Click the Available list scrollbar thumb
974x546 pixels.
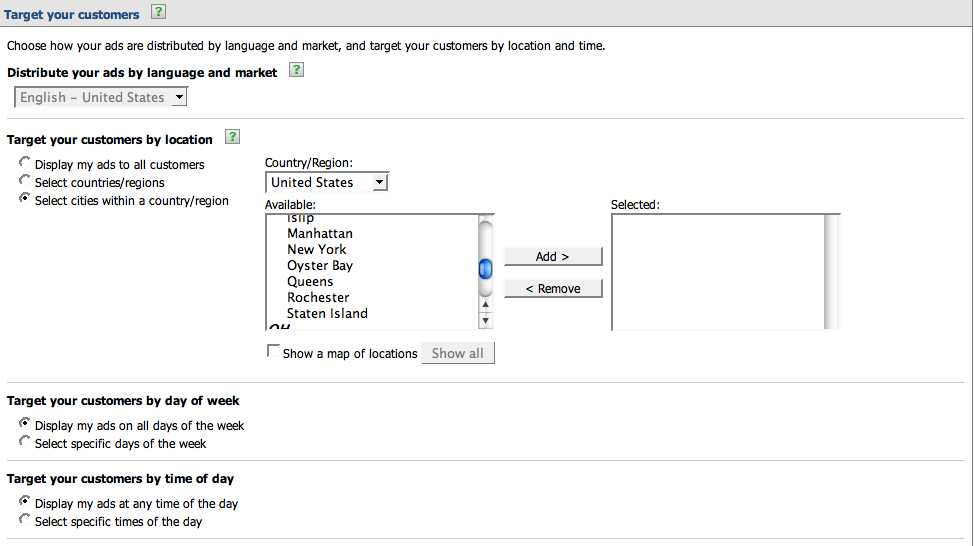[x=486, y=269]
